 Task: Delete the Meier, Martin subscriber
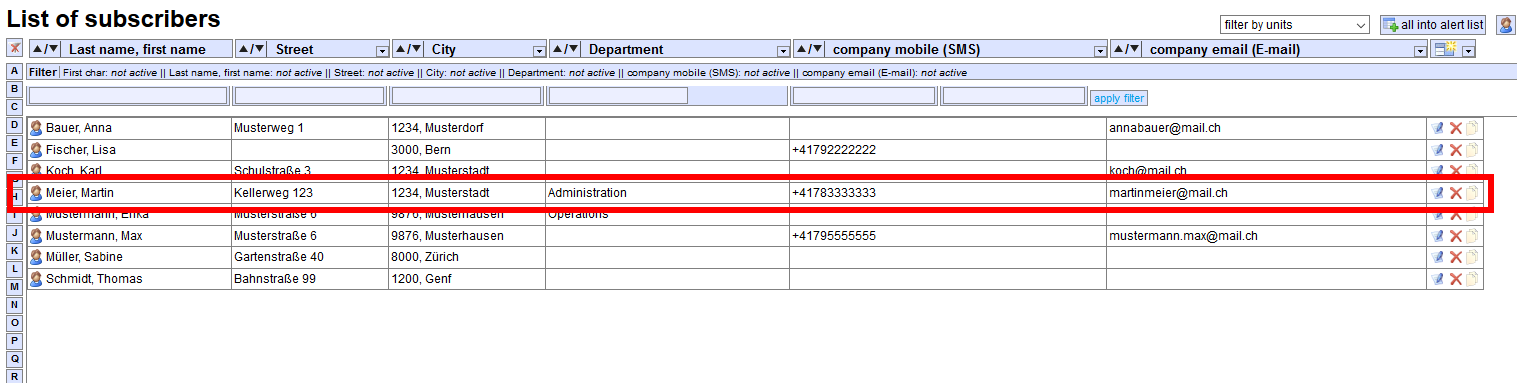tap(1455, 193)
